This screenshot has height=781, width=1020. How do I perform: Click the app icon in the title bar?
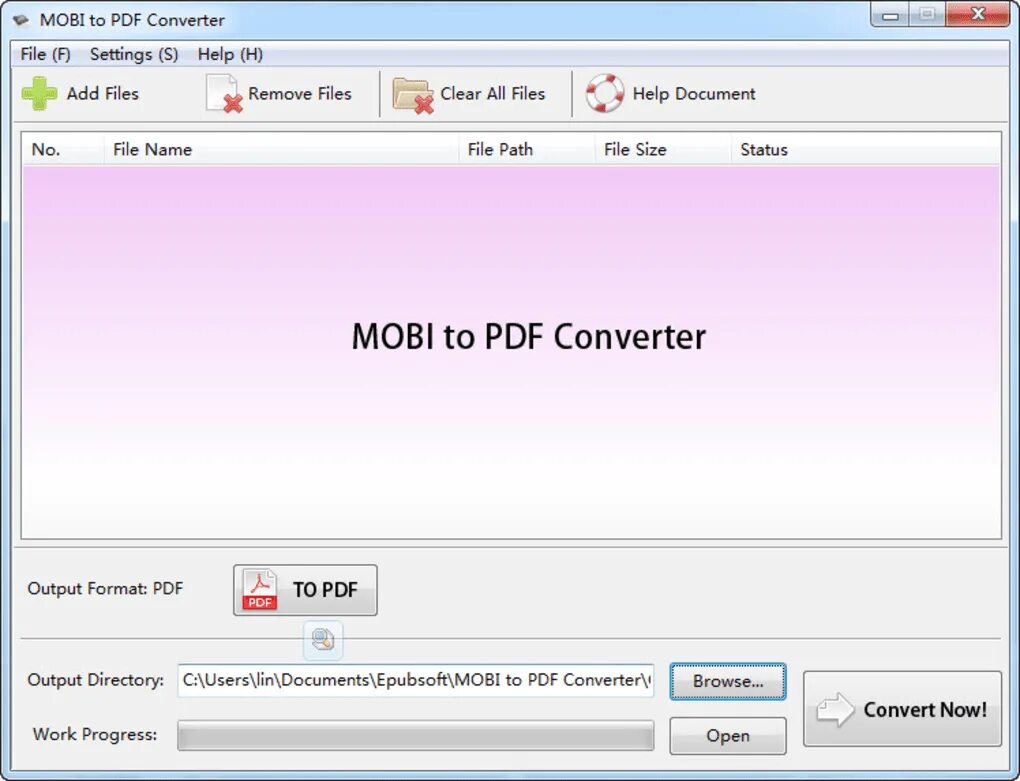click(21, 20)
